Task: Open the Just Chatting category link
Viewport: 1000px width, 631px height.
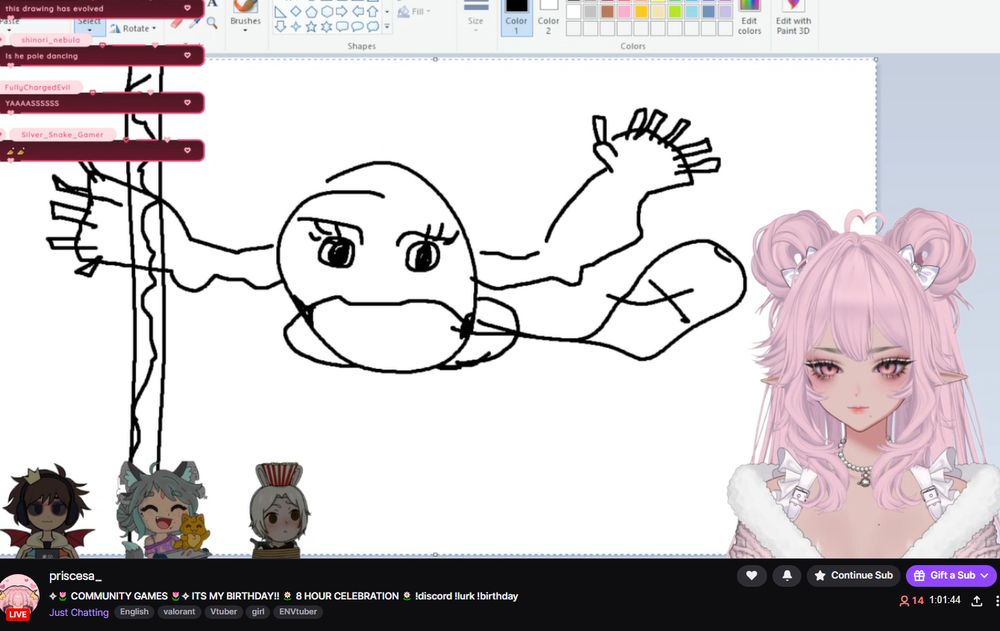Action: [x=79, y=612]
